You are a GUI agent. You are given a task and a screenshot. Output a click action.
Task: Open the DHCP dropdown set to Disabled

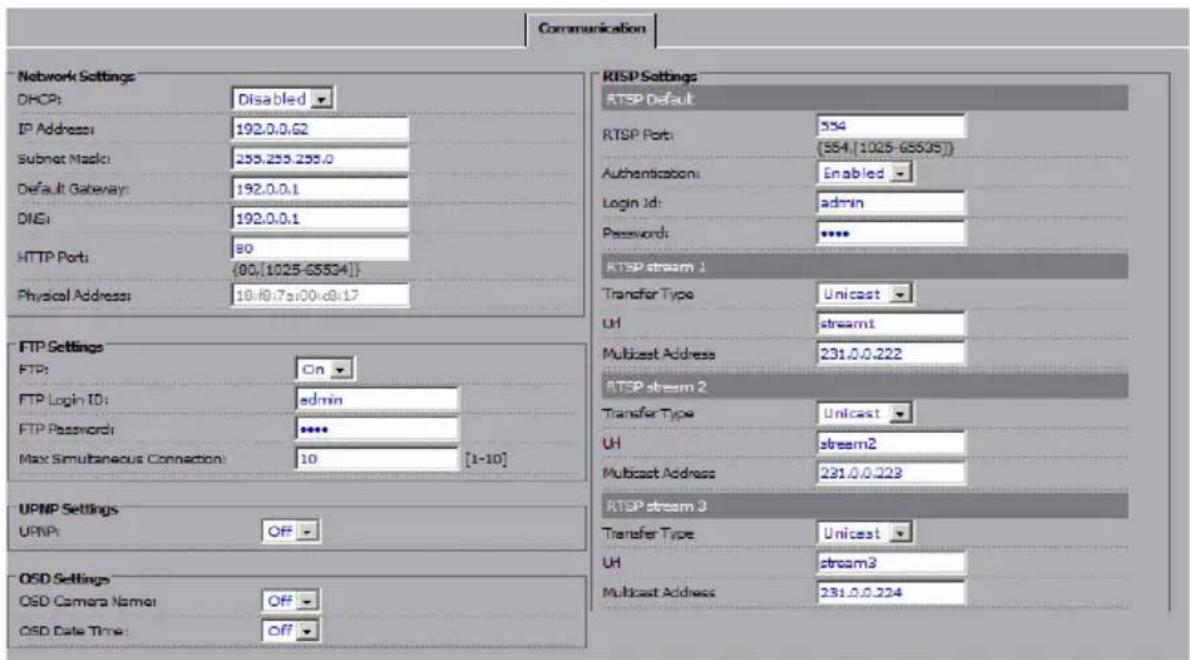coord(282,99)
